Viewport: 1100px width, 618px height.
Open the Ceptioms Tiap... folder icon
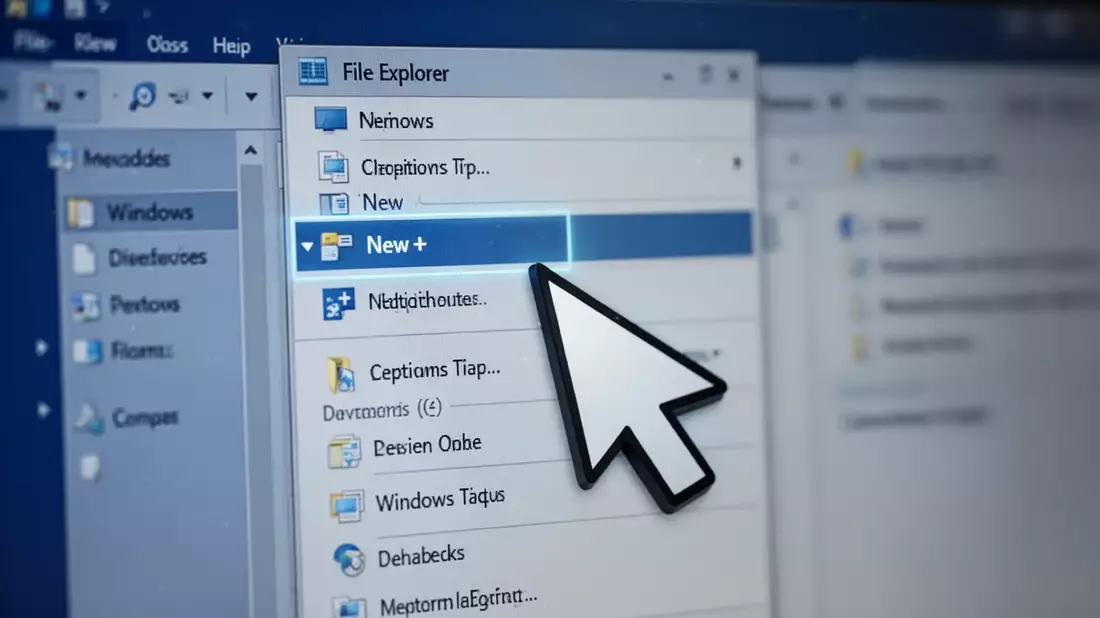tap(341, 375)
